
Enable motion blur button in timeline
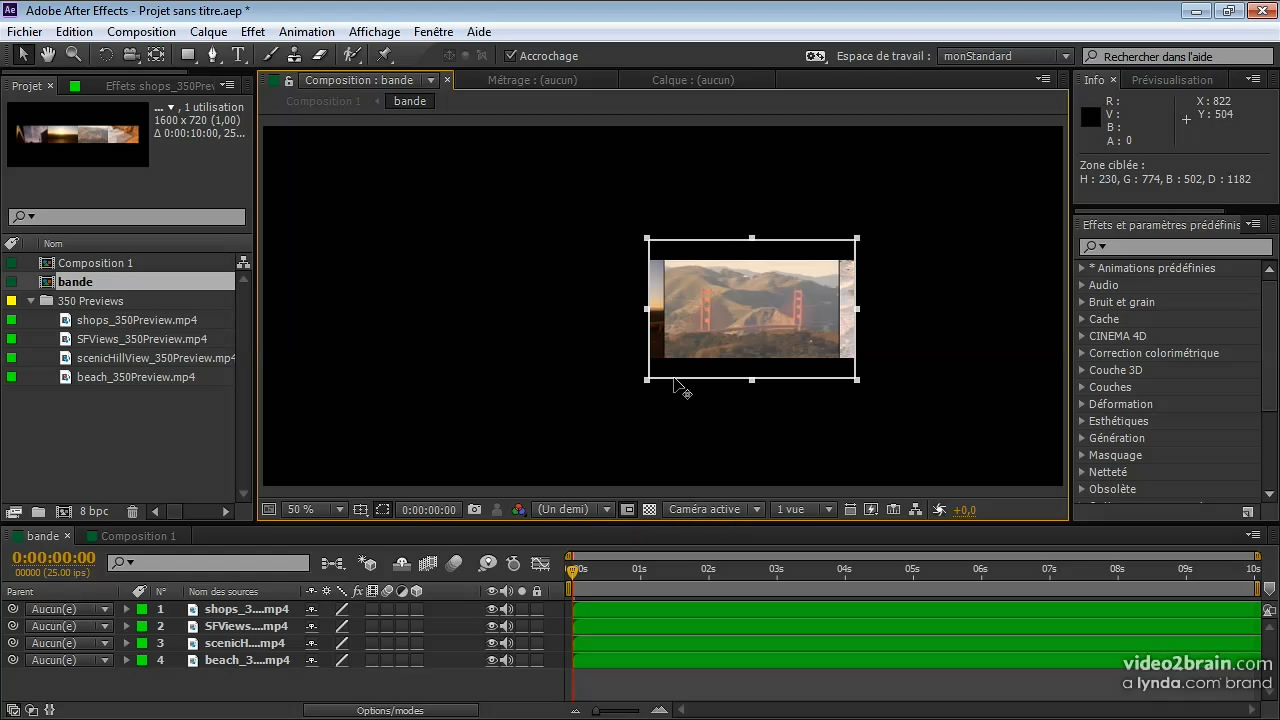coord(454,564)
